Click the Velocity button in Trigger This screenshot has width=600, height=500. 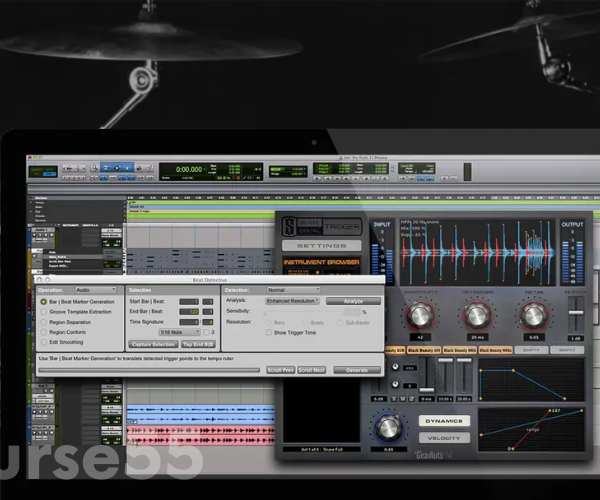[x=444, y=438]
